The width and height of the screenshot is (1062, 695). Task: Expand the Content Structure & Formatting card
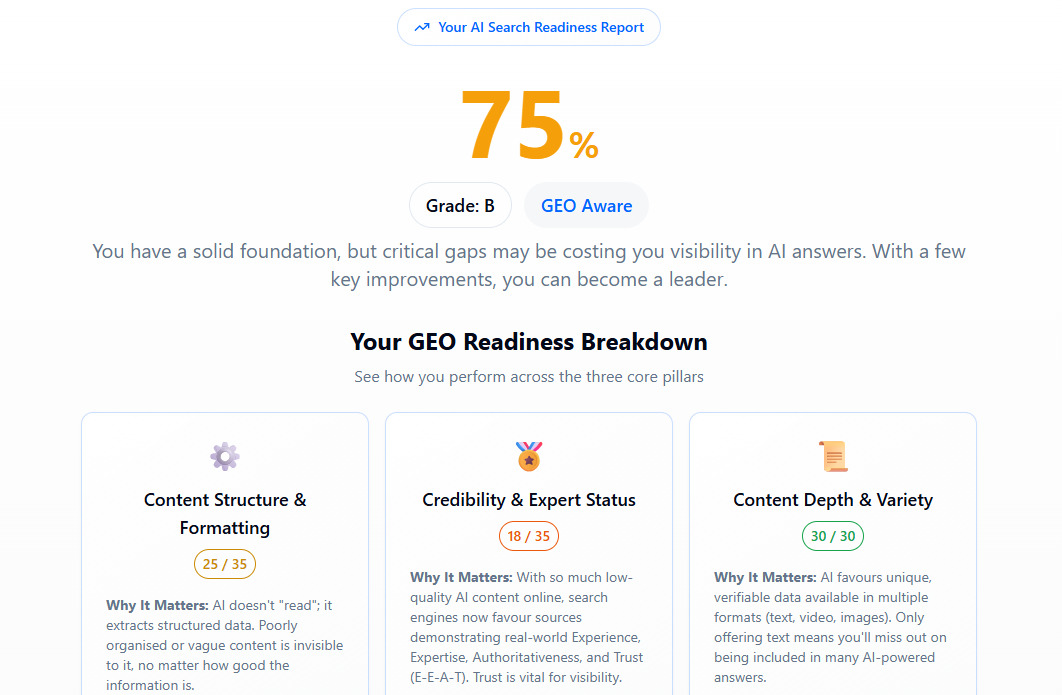(x=224, y=550)
